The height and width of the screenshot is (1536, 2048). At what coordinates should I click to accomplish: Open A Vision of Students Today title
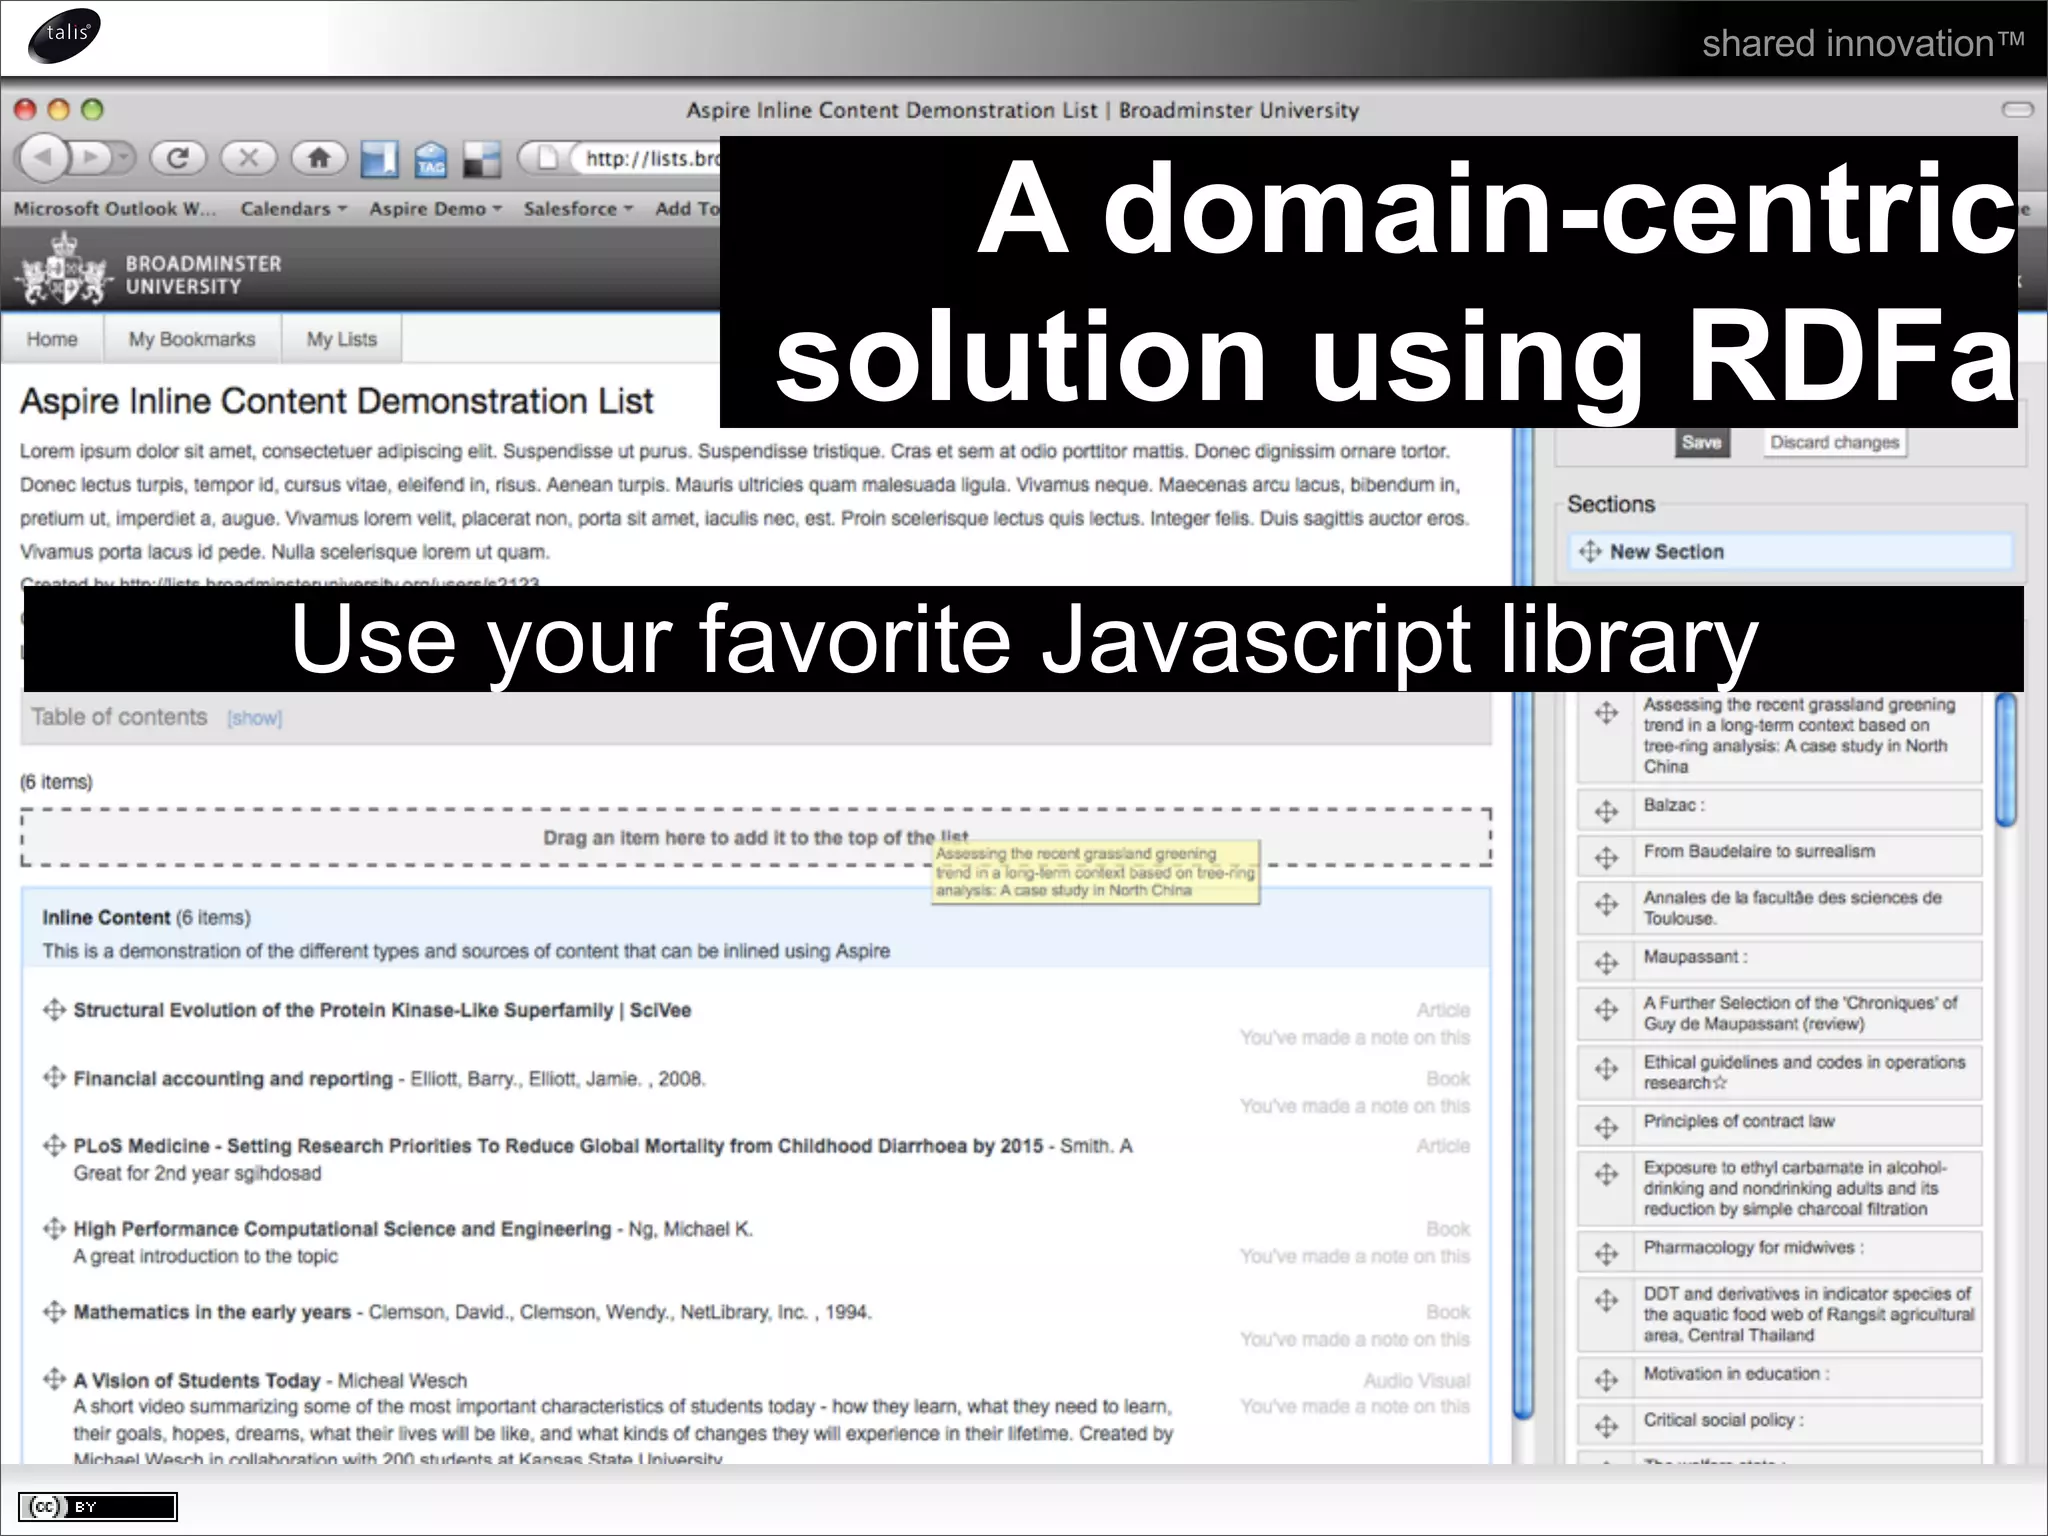[x=197, y=1381]
